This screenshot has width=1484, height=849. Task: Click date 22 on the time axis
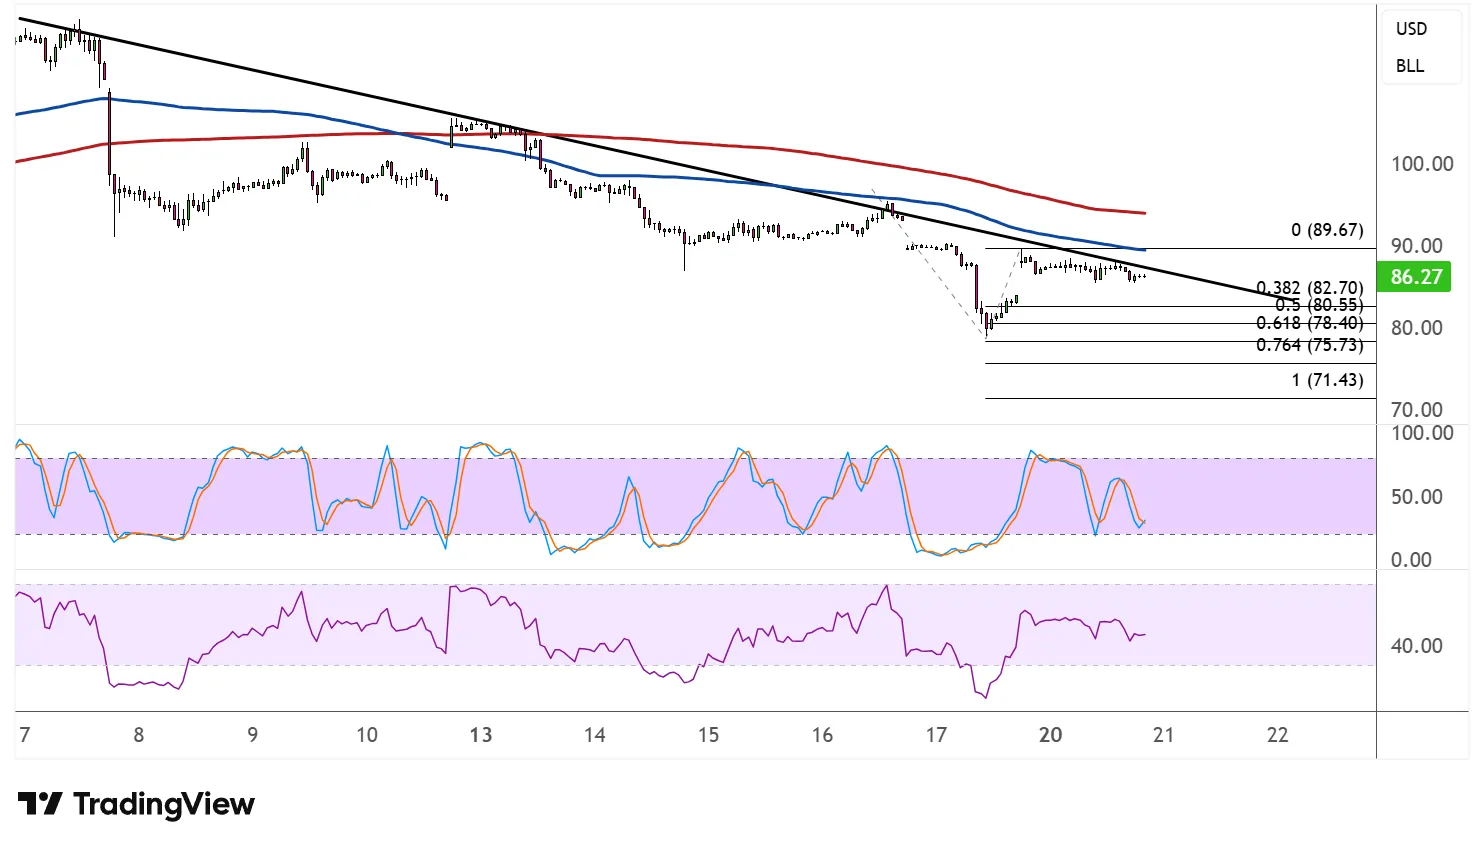1277,735
